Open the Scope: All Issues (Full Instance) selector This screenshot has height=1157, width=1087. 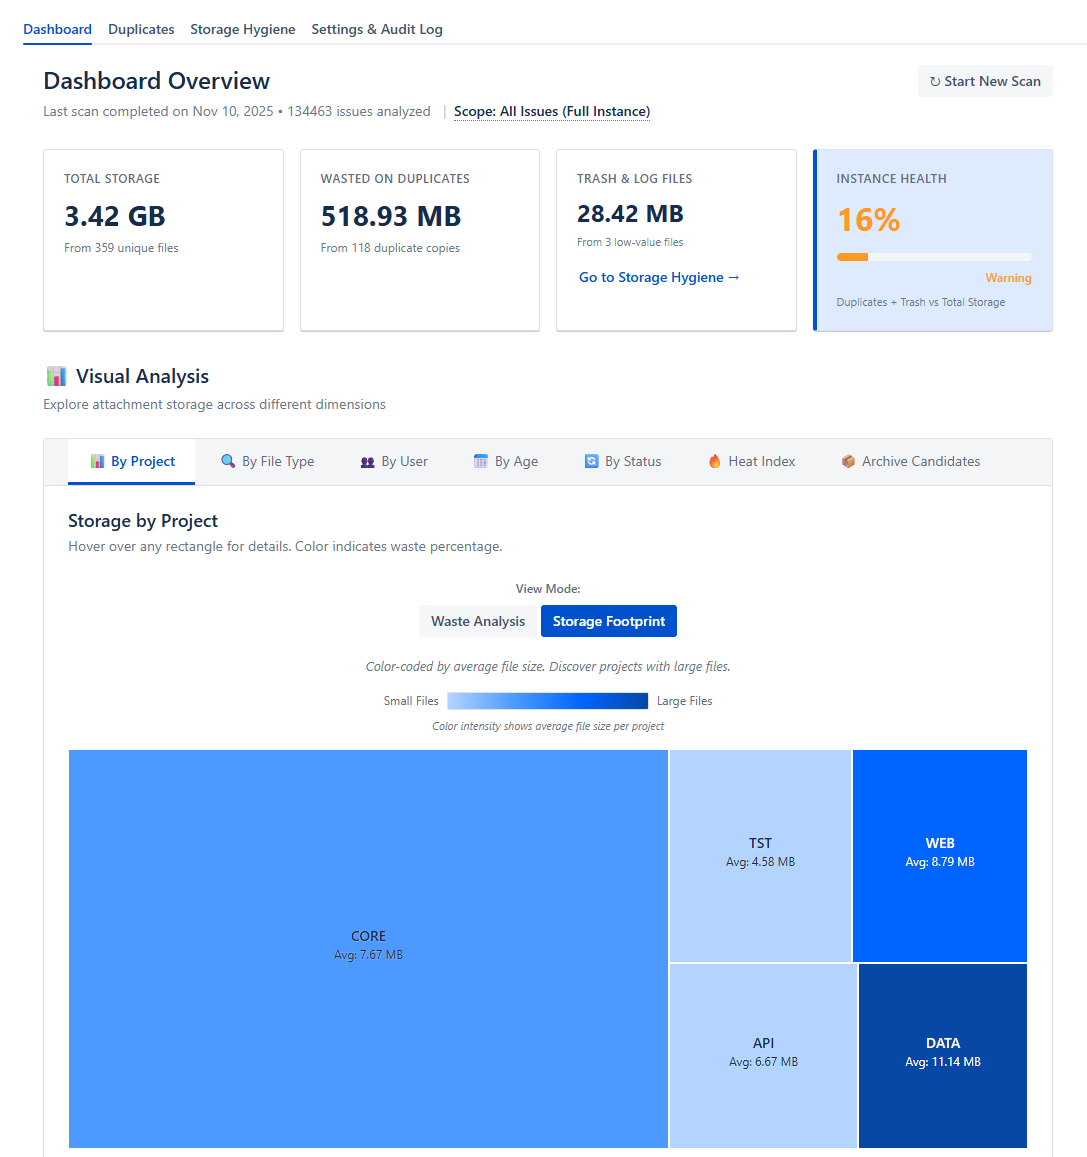(x=551, y=111)
